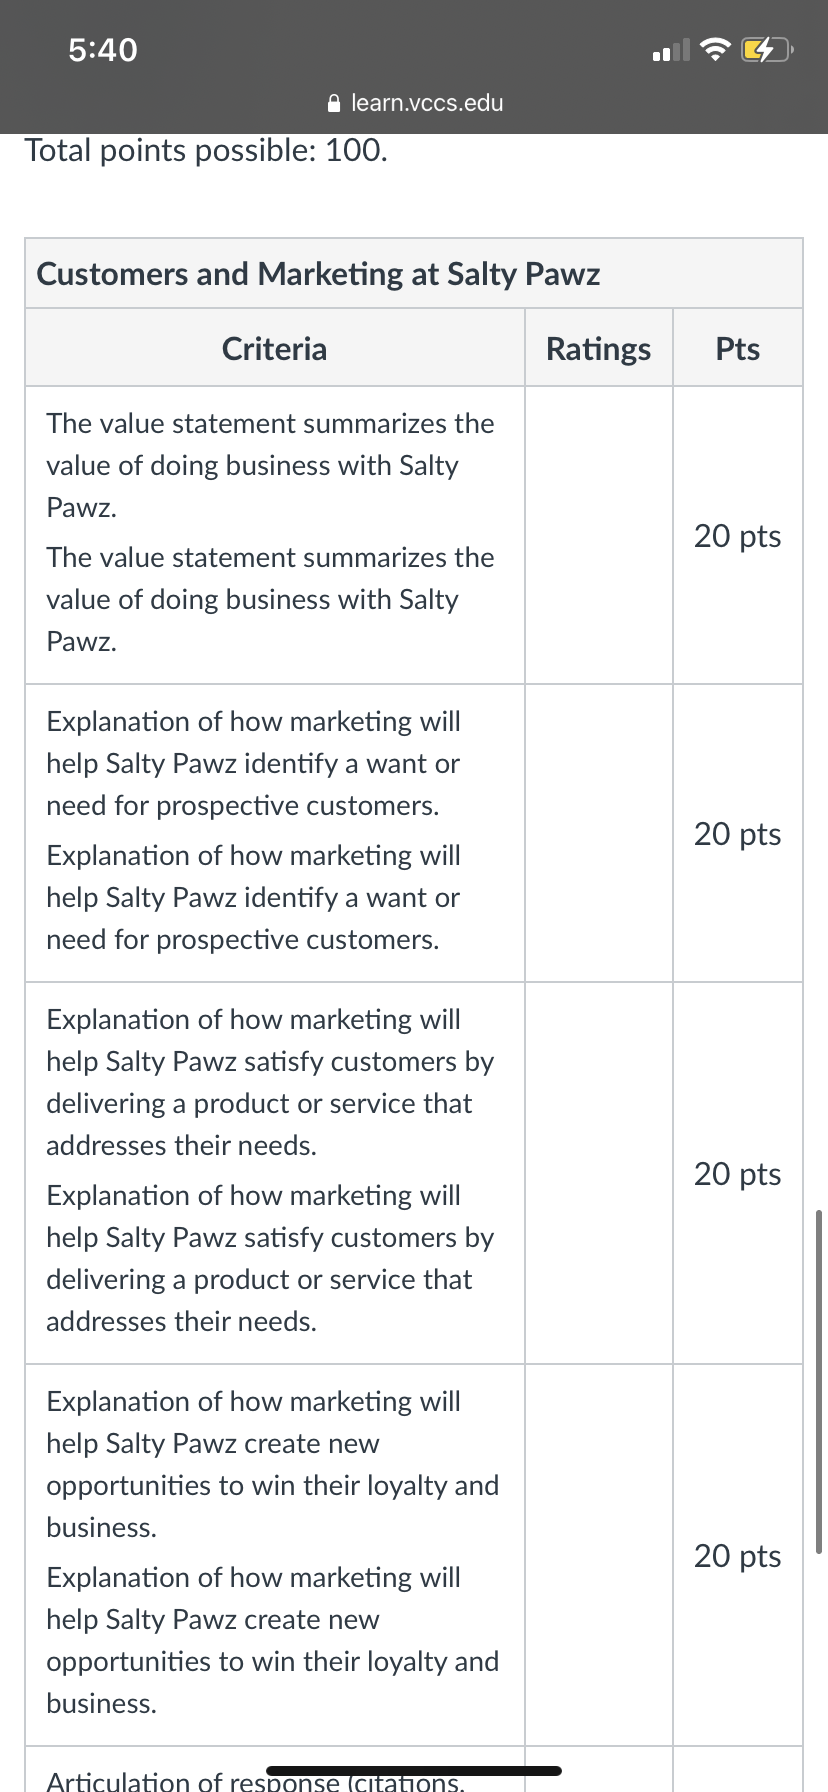
Task: Click 20 pts for loyalty and business row
Action: click(x=738, y=1556)
